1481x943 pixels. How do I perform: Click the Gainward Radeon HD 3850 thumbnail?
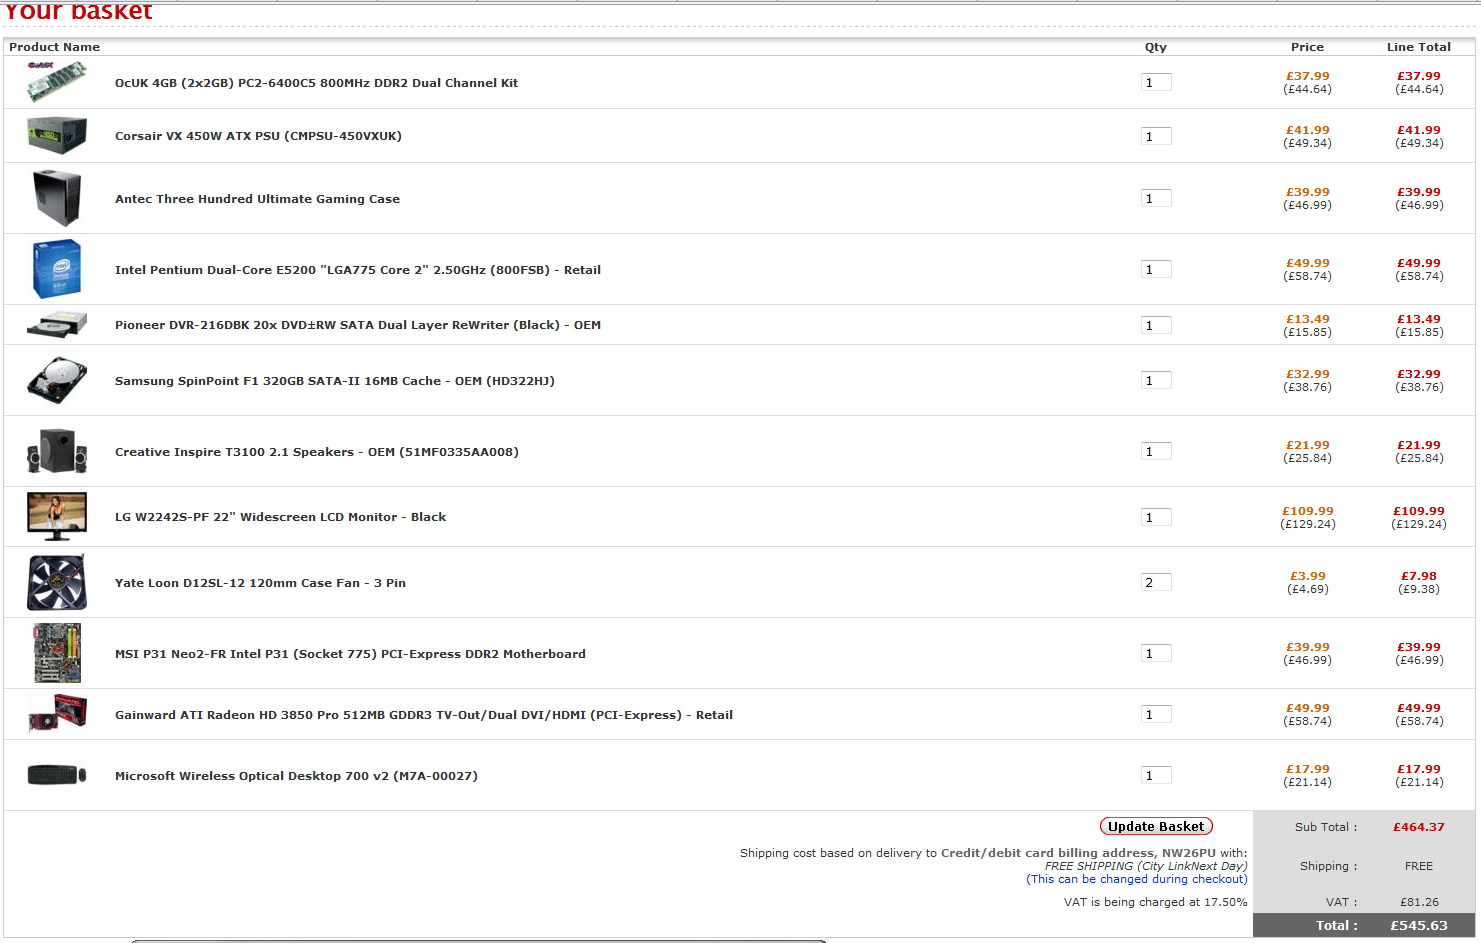57,714
